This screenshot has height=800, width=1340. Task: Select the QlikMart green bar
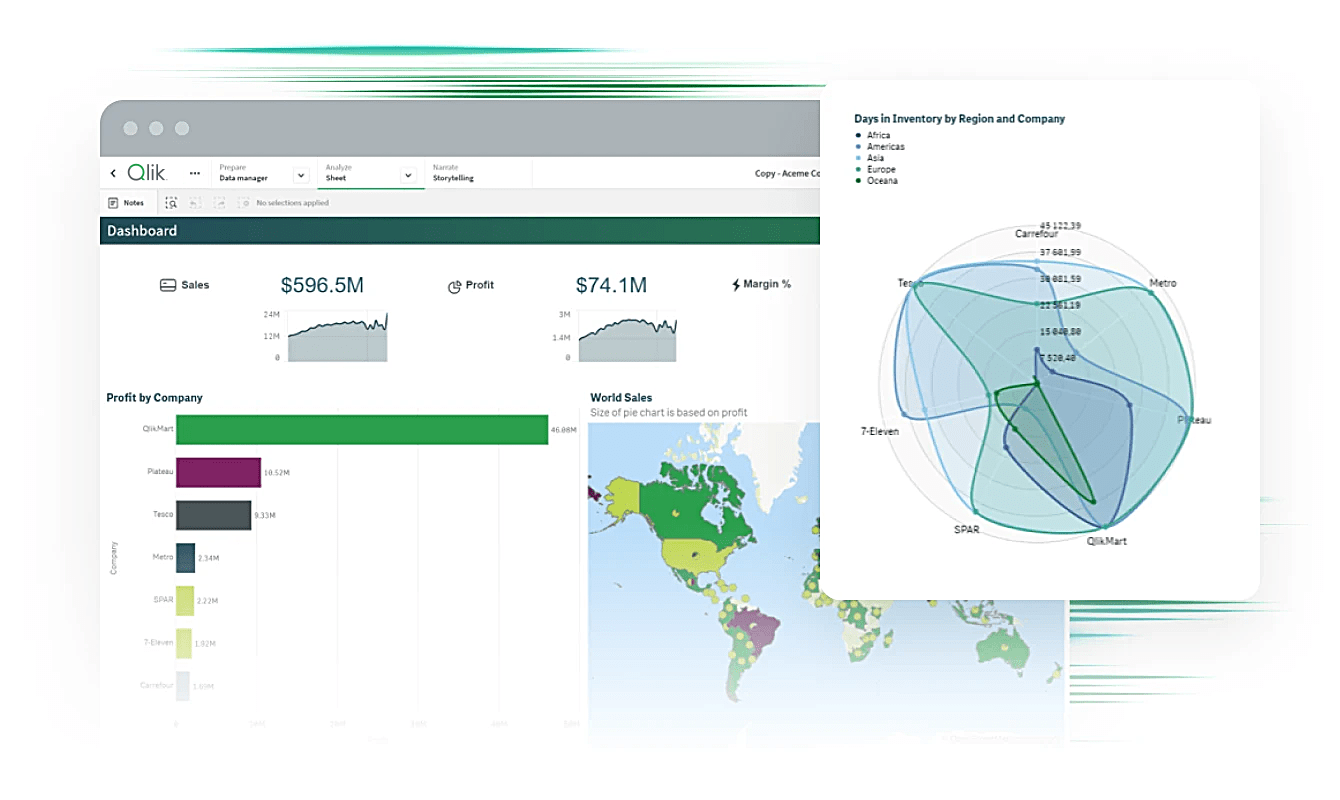(362, 430)
